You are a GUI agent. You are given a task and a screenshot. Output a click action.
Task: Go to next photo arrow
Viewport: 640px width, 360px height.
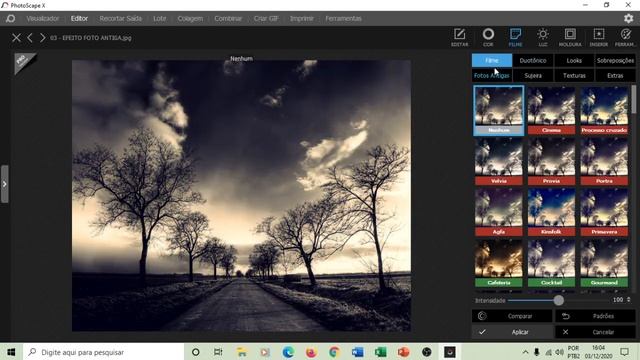coord(42,38)
